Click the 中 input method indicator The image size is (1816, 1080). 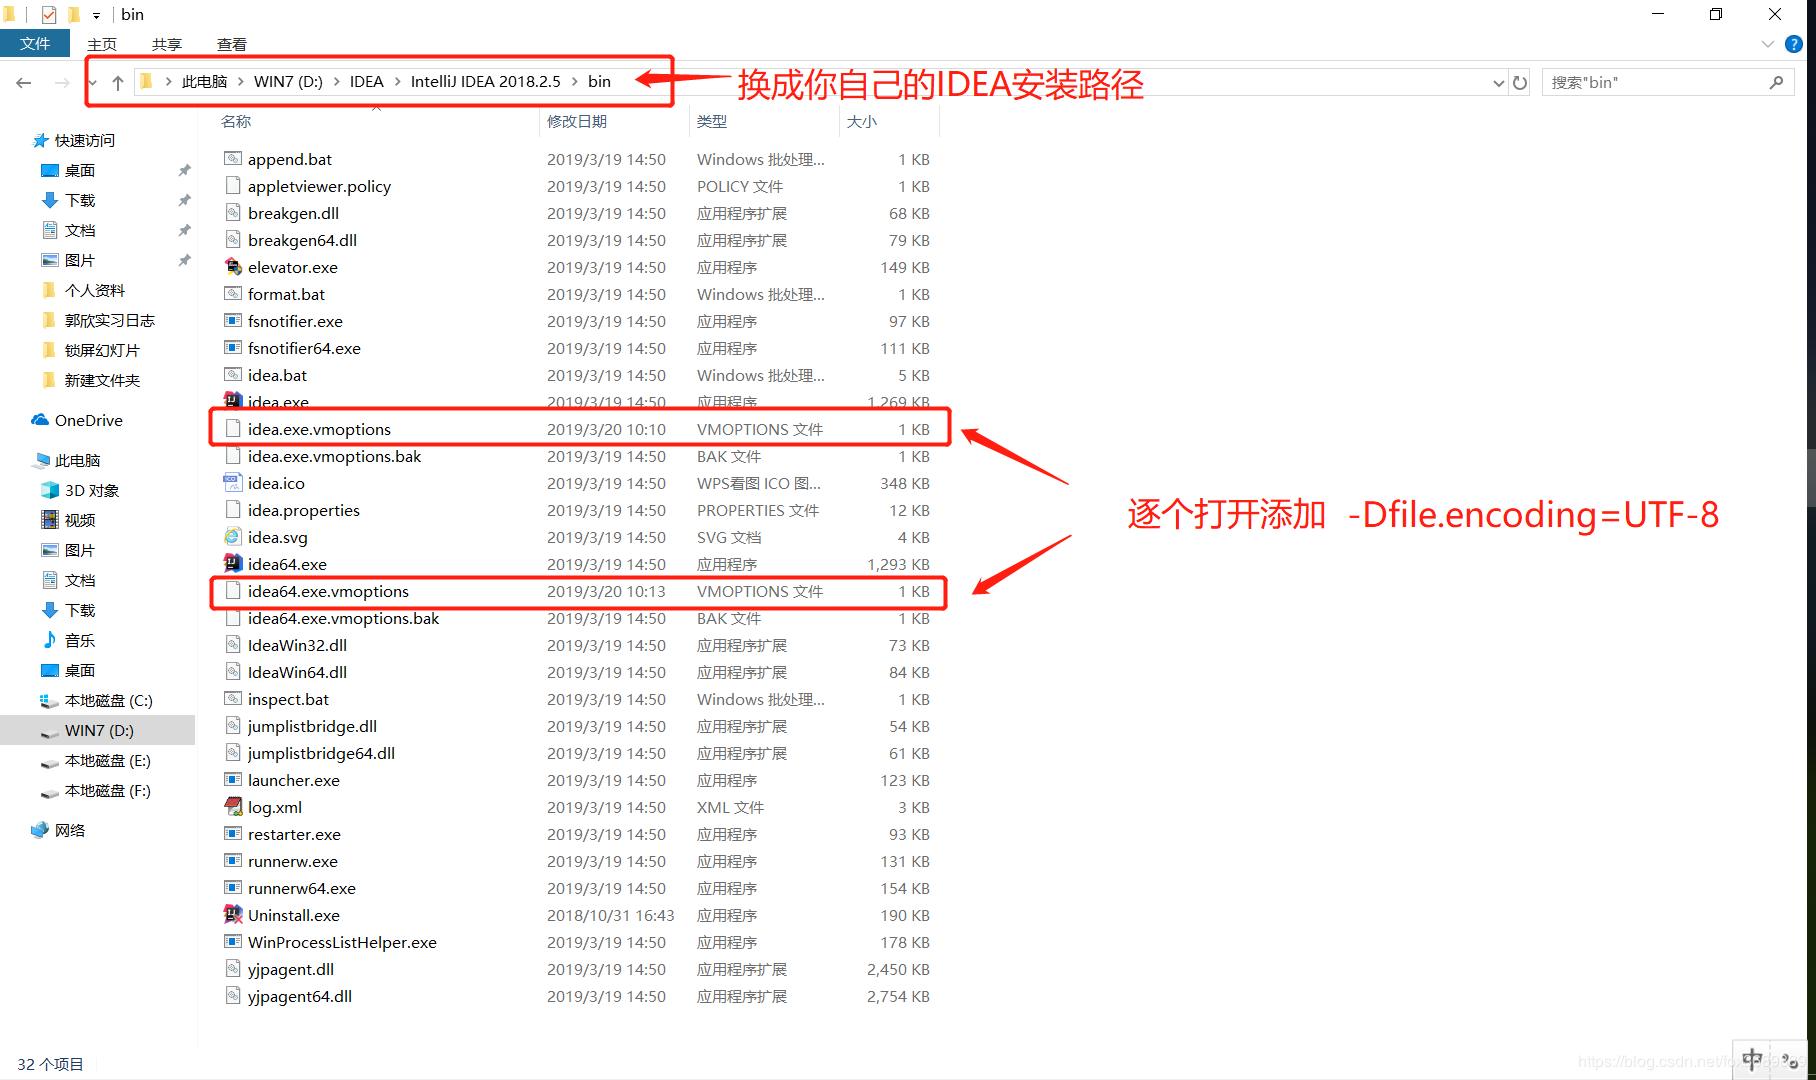pos(1752,1059)
